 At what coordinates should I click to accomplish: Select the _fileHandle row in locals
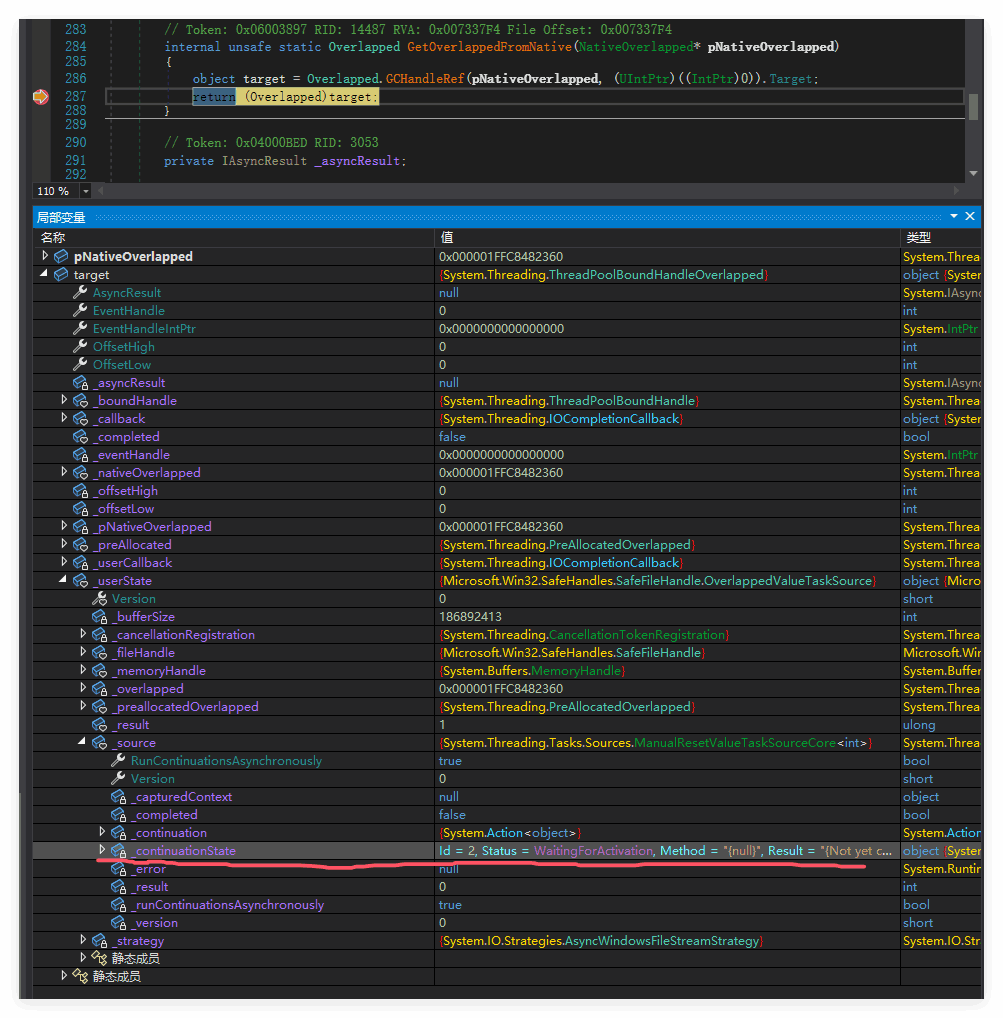pyautogui.click(x=145, y=653)
